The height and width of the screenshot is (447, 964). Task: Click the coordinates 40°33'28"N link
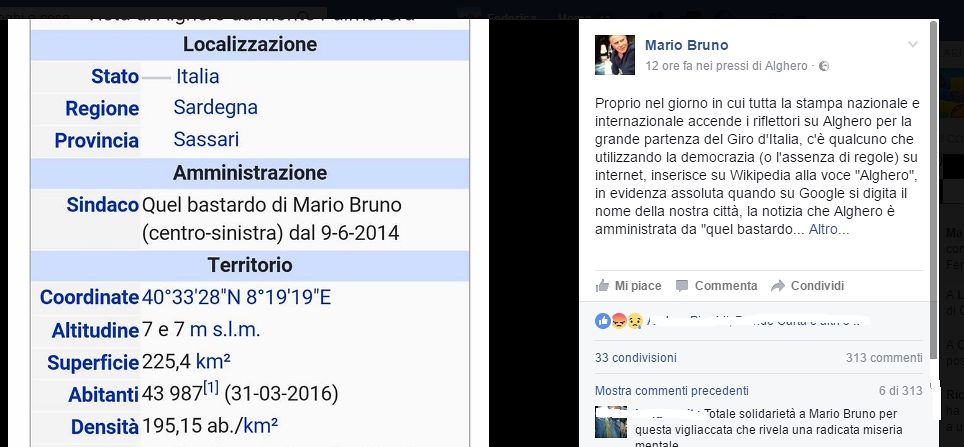click(x=192, y=298)
